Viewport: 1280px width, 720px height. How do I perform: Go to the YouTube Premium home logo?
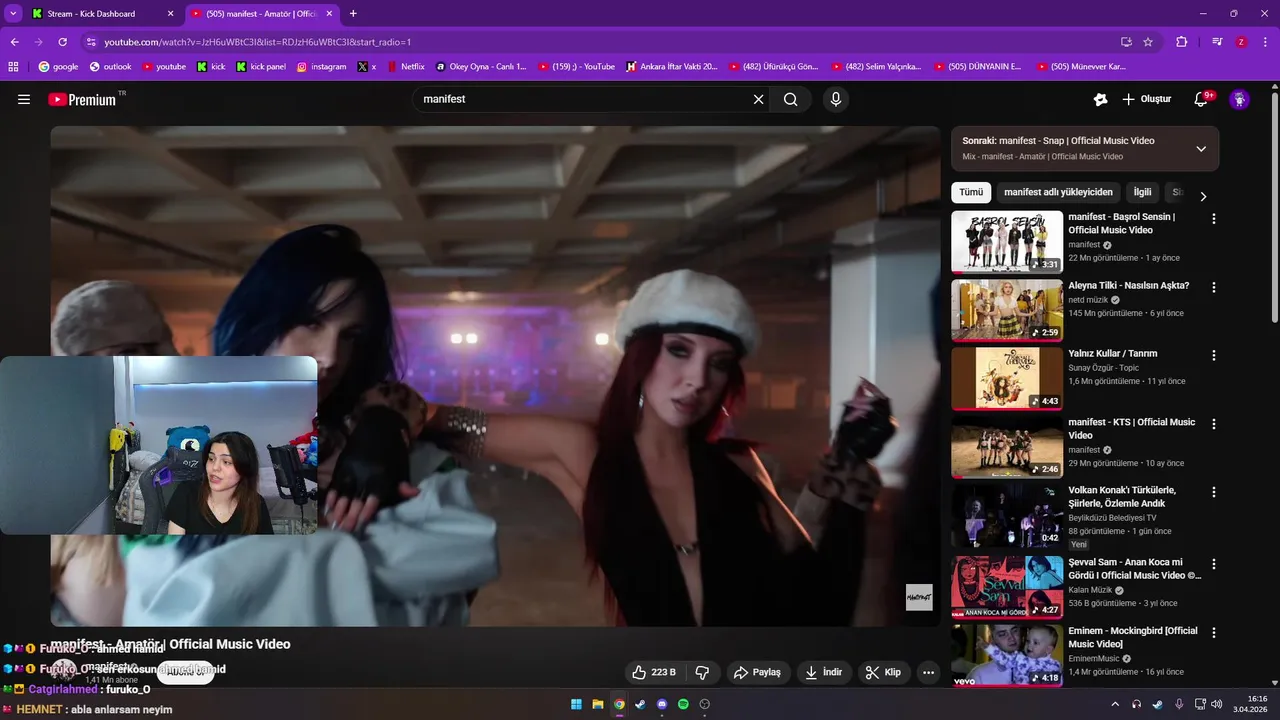82,99
